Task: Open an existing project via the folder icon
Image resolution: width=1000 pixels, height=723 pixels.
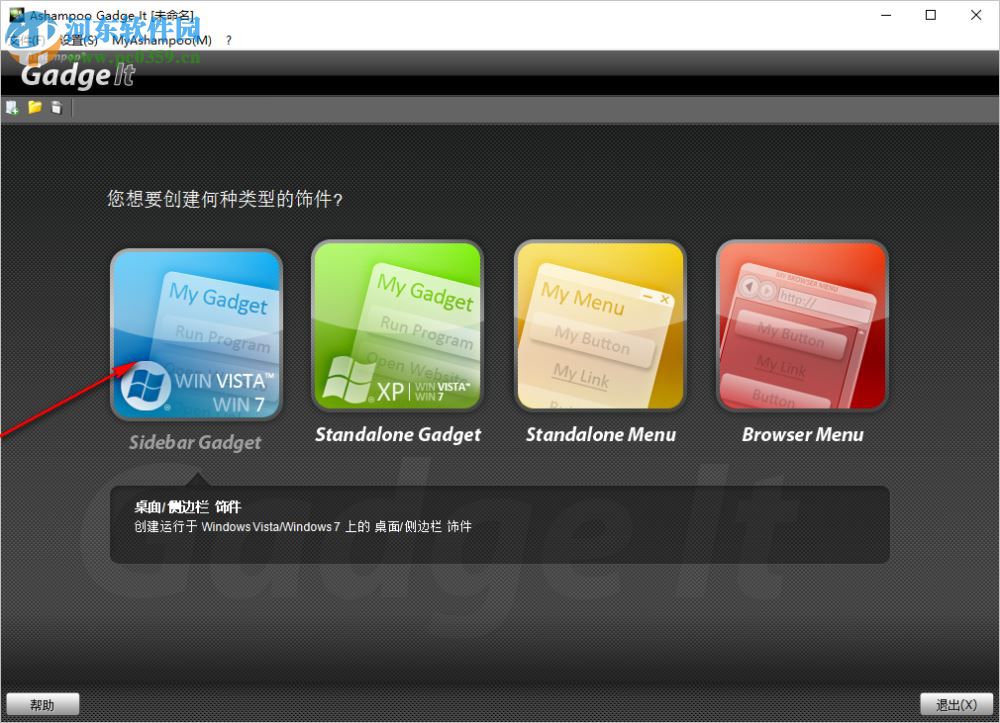Action: pyautogui.click(x=34, y=107)
